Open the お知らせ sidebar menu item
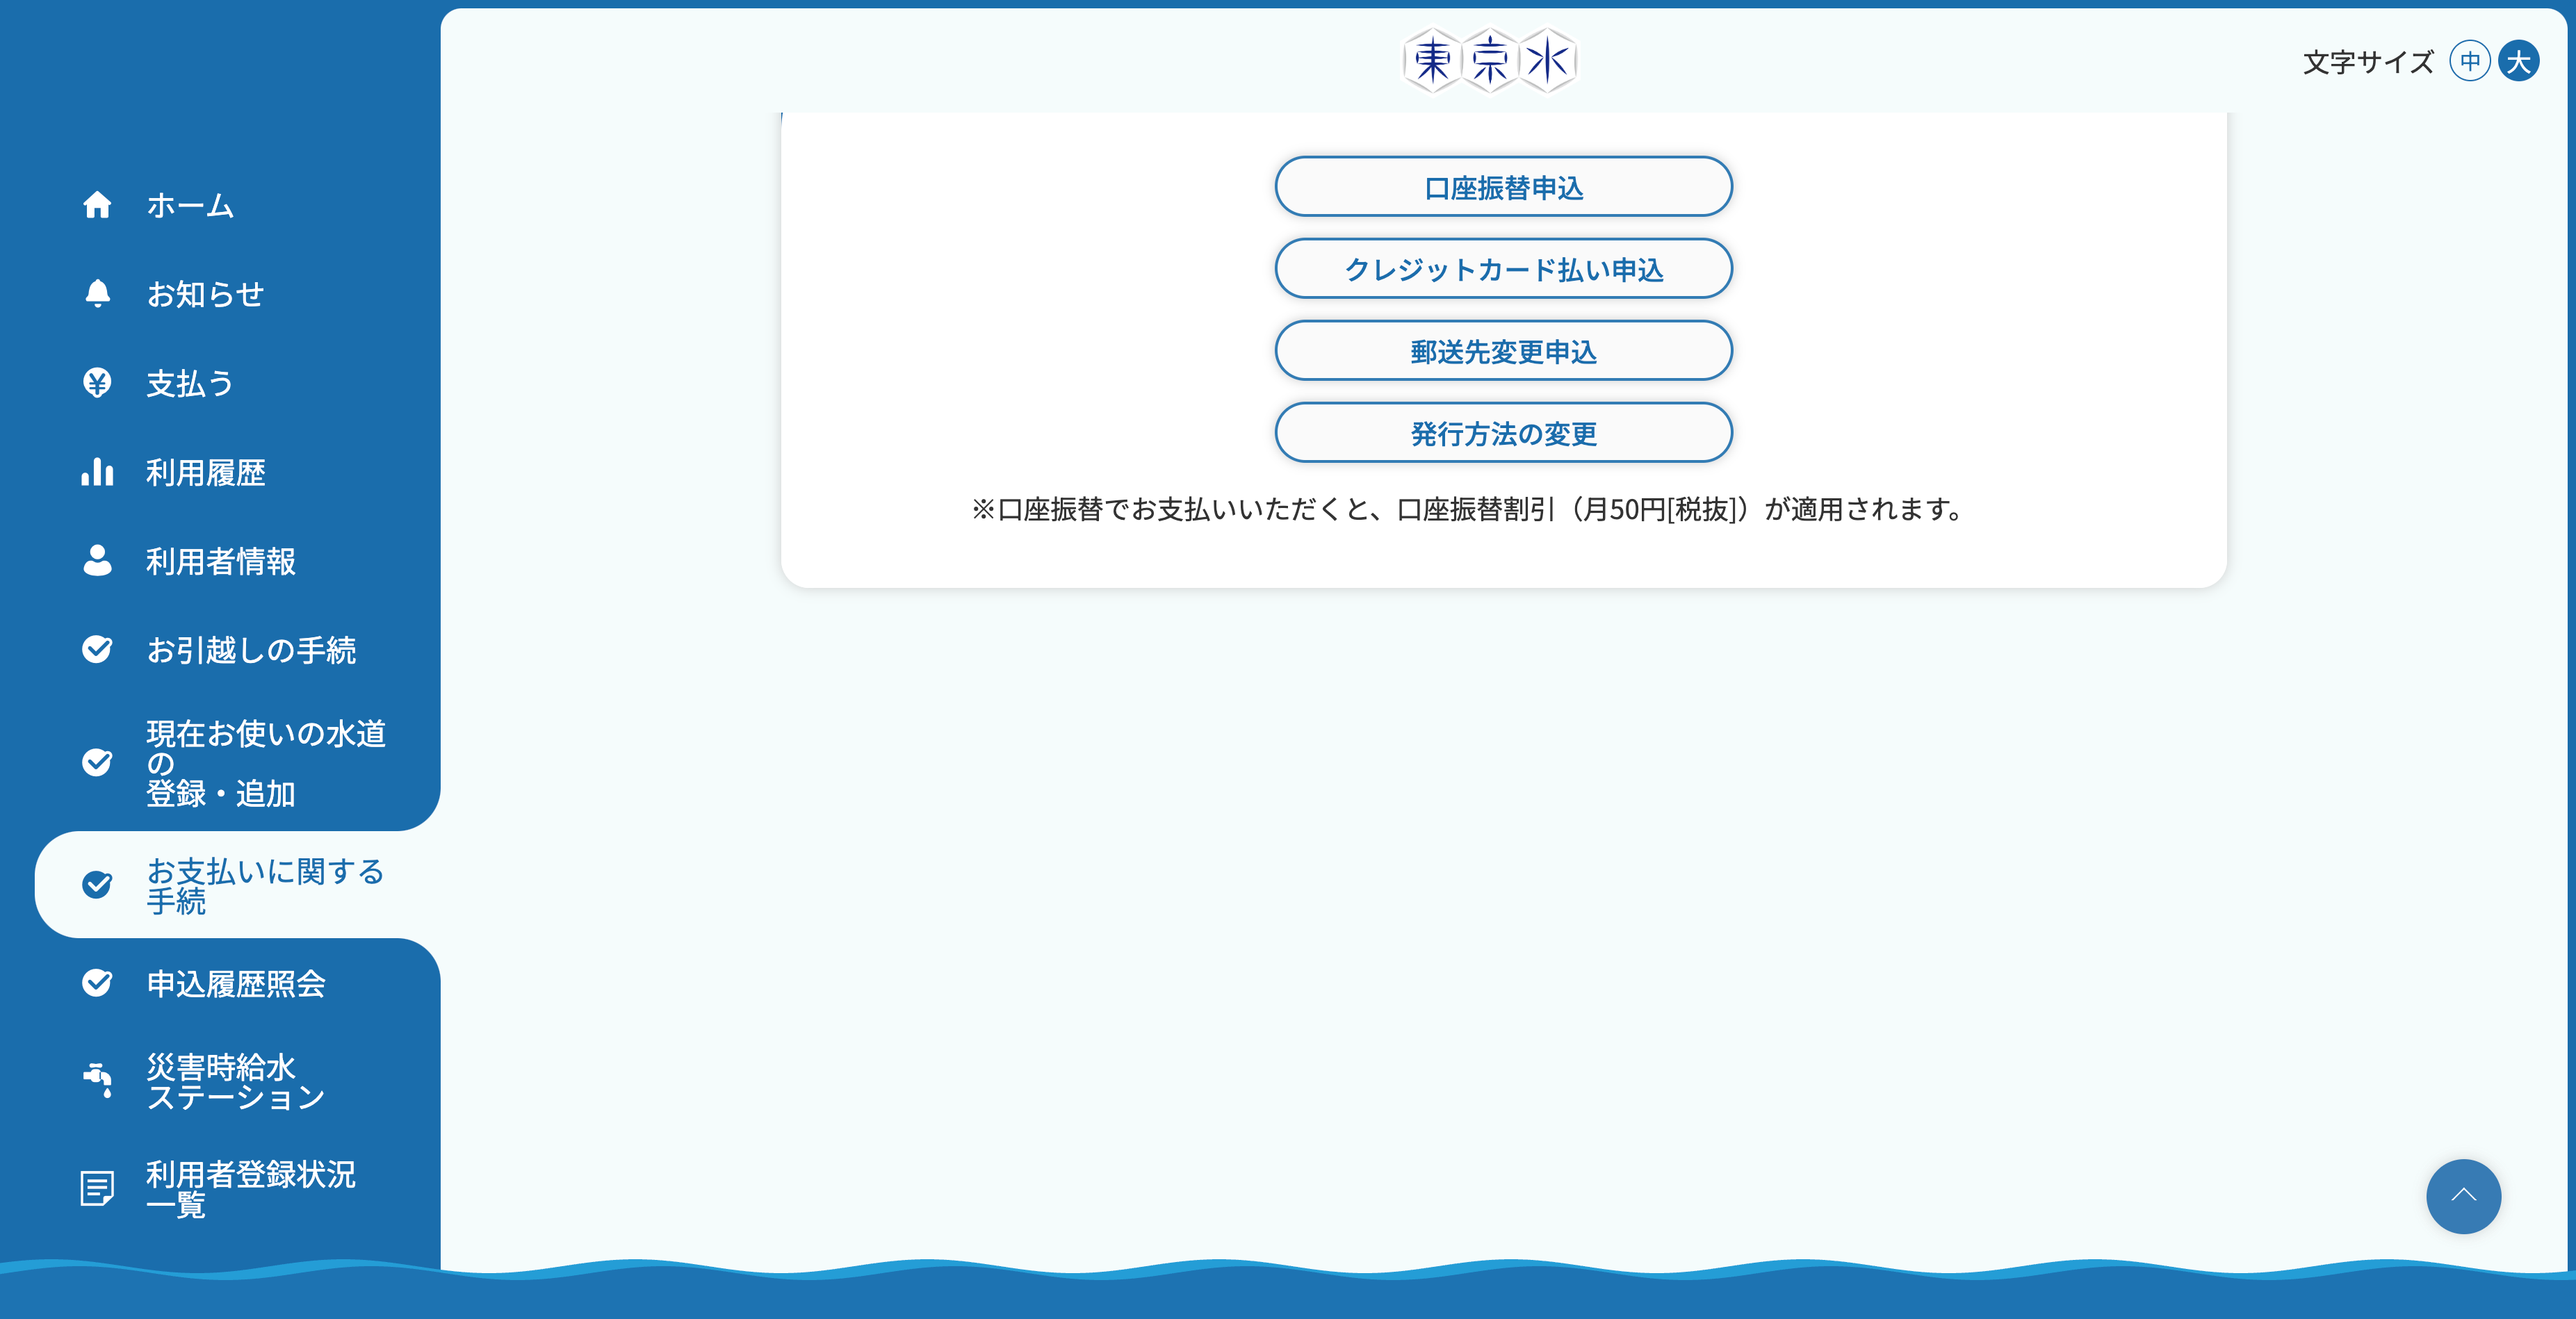 tap(205, 294)
